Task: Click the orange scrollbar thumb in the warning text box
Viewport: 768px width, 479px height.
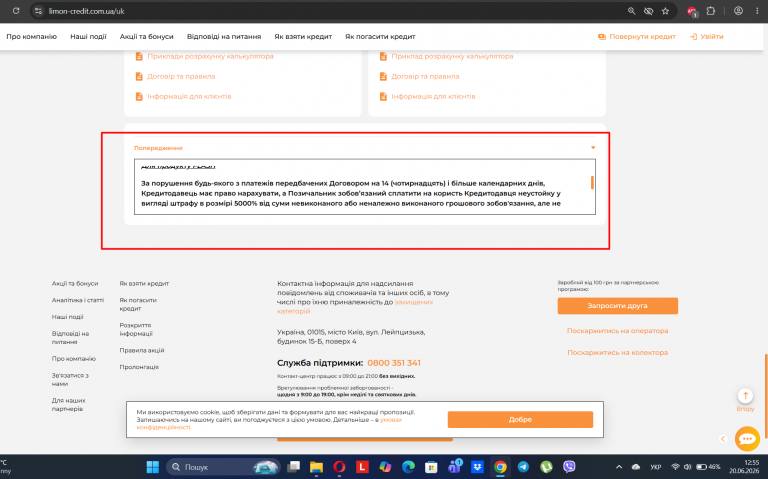Action: pyautogui.click(x=592, y=183)
